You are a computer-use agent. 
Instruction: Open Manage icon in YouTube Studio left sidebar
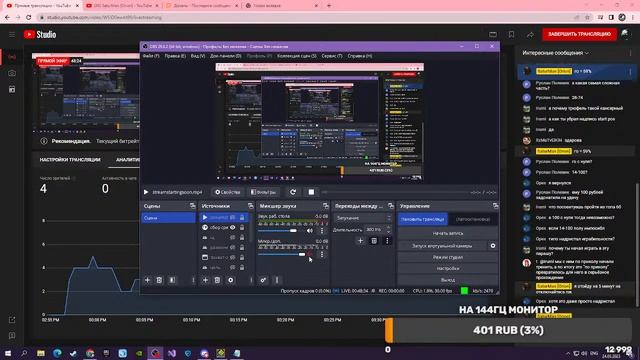click(x=12, y=89)
